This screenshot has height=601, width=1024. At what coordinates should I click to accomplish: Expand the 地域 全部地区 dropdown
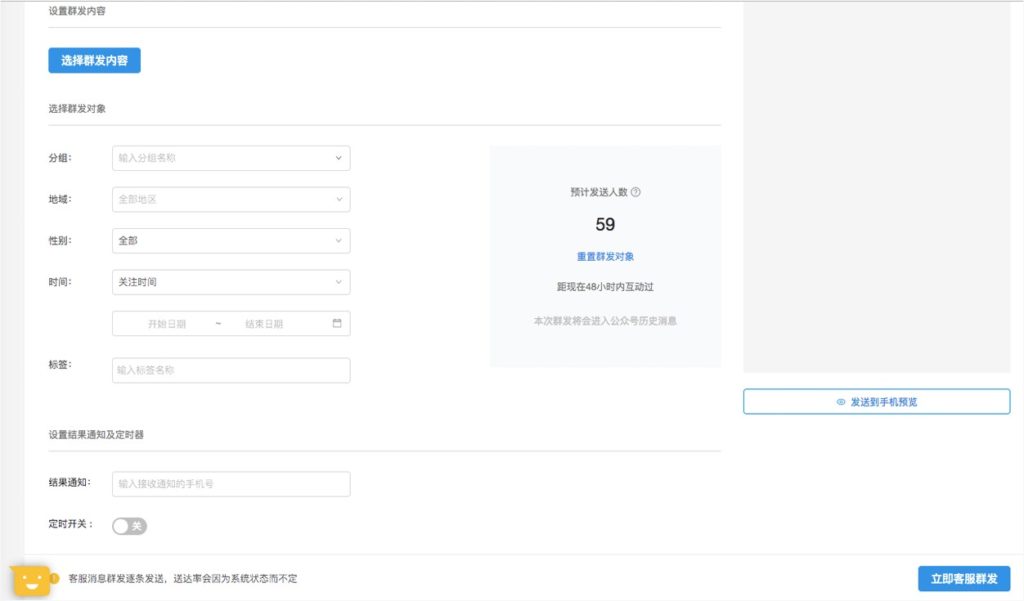tap(231, 199)
